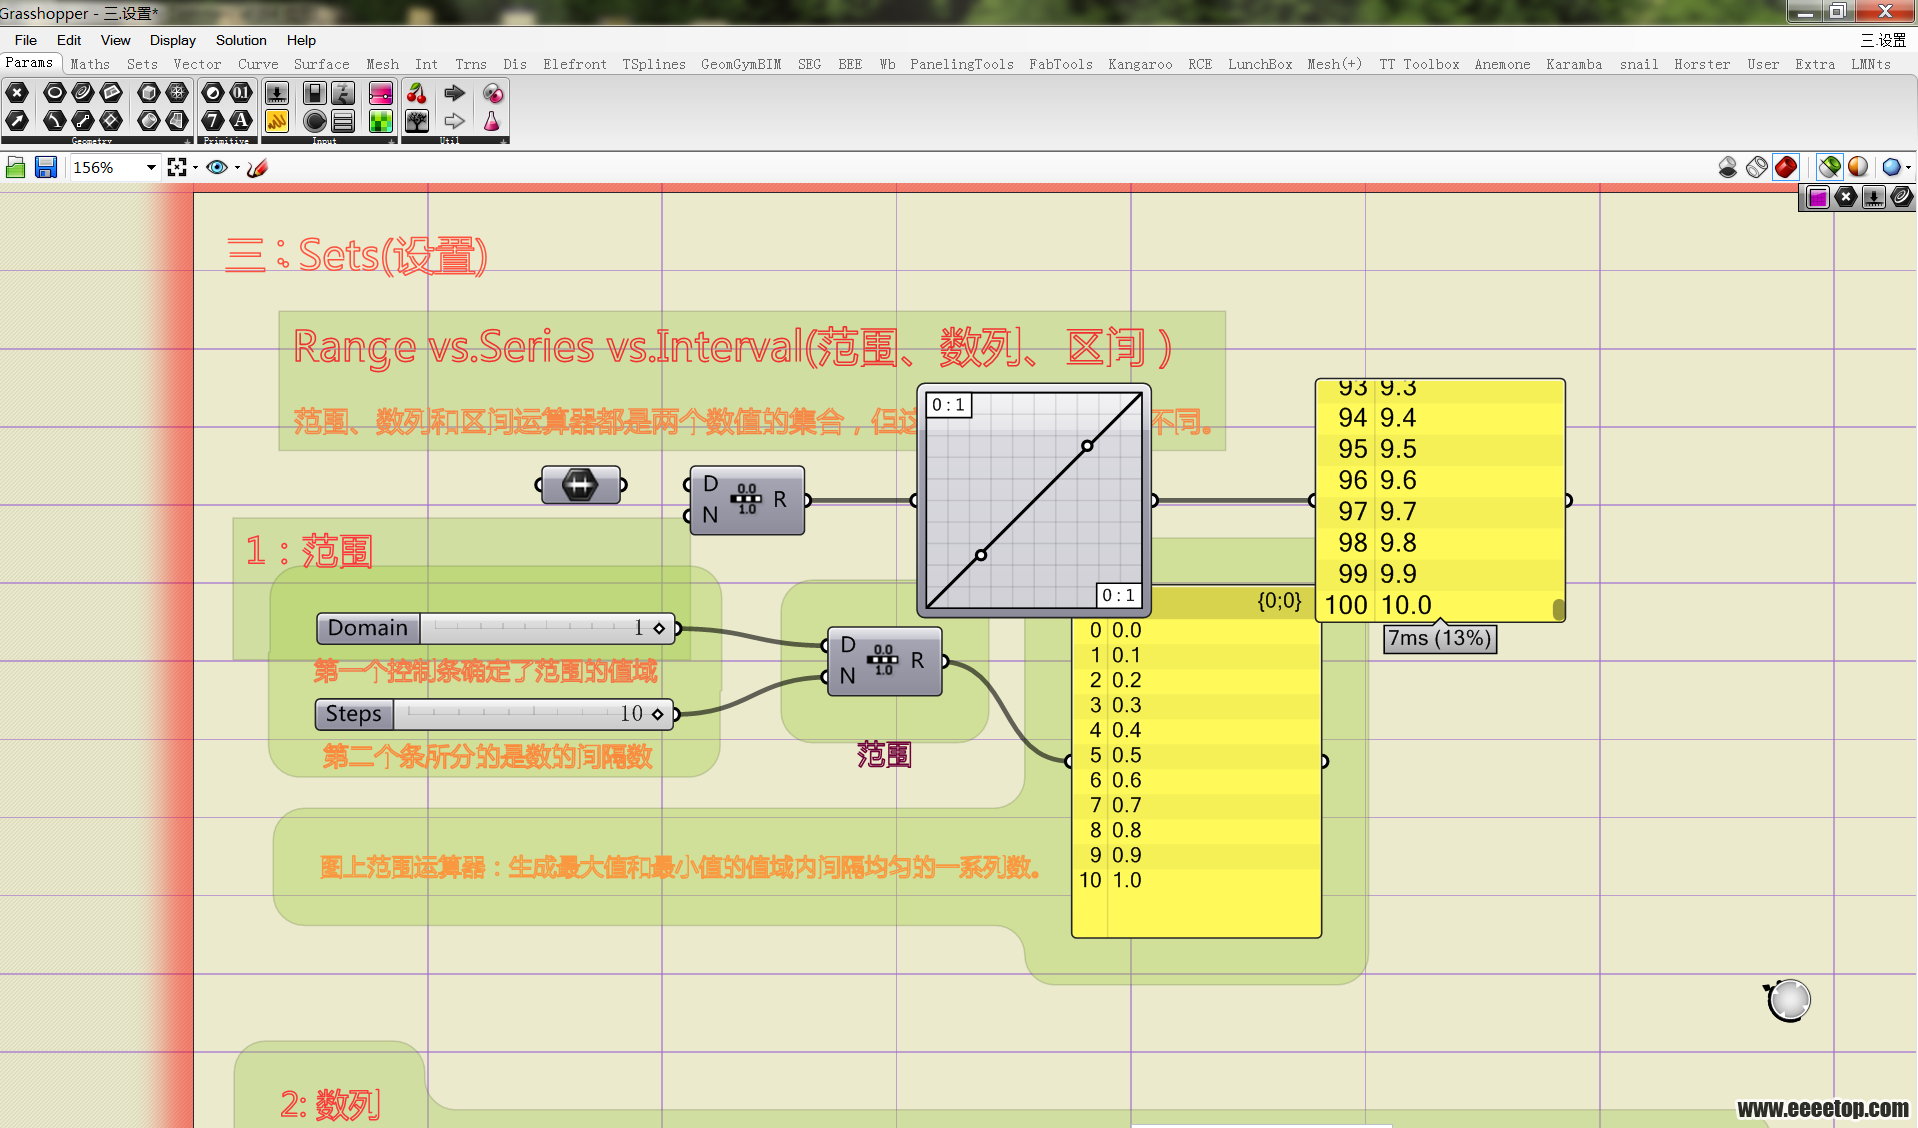
Task: Open preview mesh quality dropdown arrow
Action: 1908,167
